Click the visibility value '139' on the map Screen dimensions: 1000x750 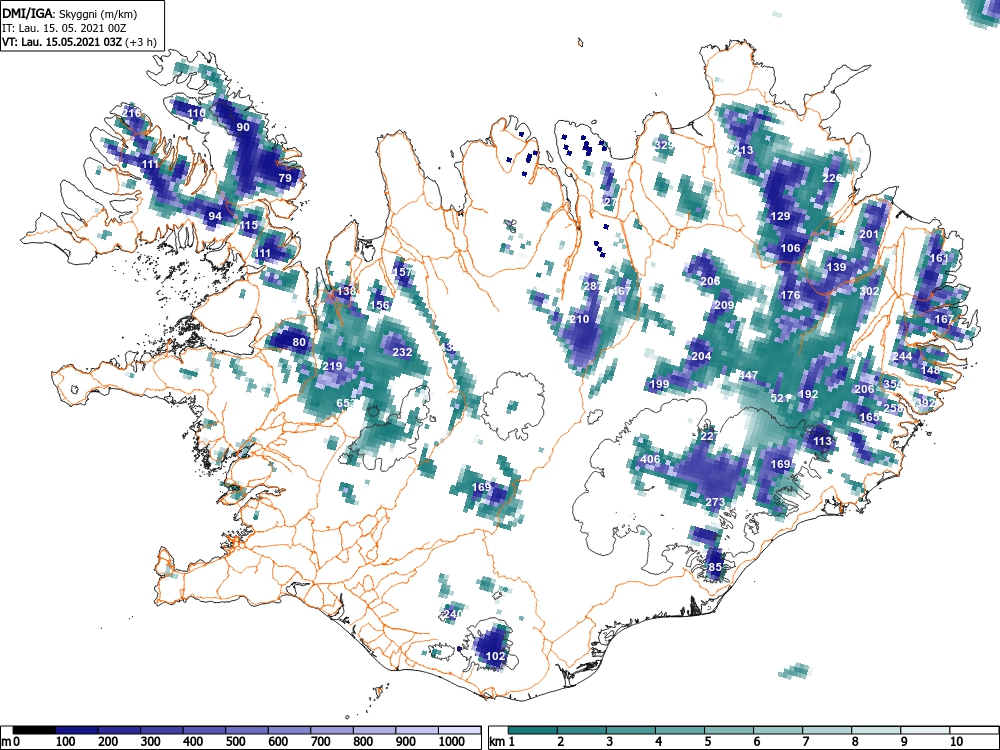[836, 267]
